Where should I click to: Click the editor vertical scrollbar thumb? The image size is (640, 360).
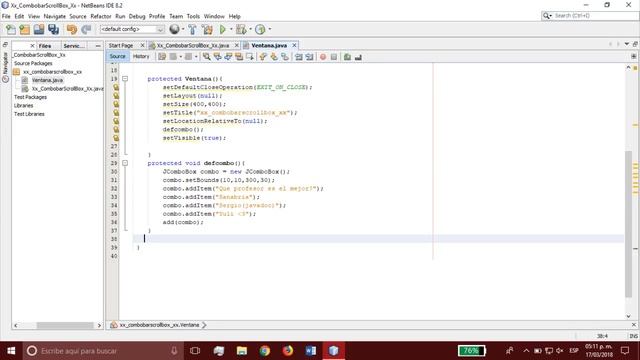[x=629, y=224]
